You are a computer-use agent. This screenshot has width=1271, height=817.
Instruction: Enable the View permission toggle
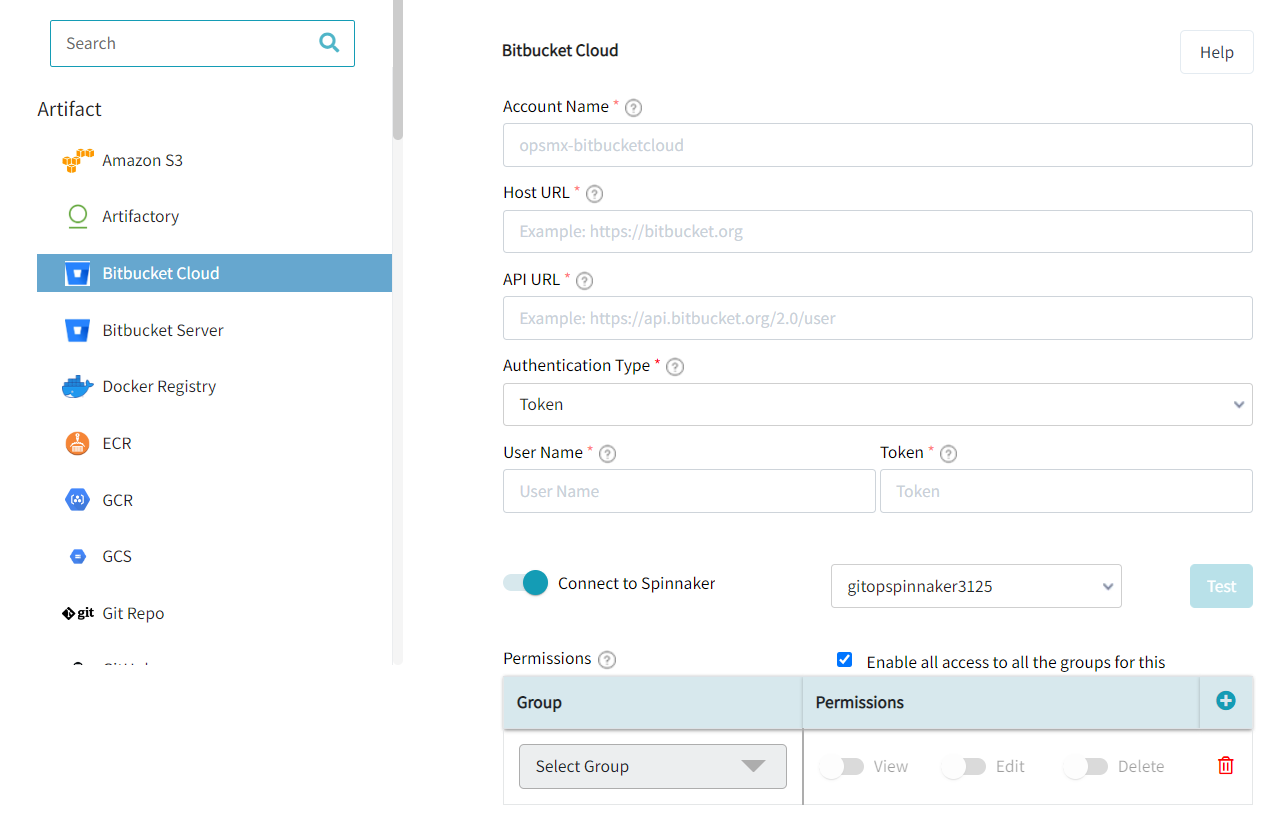843,765
